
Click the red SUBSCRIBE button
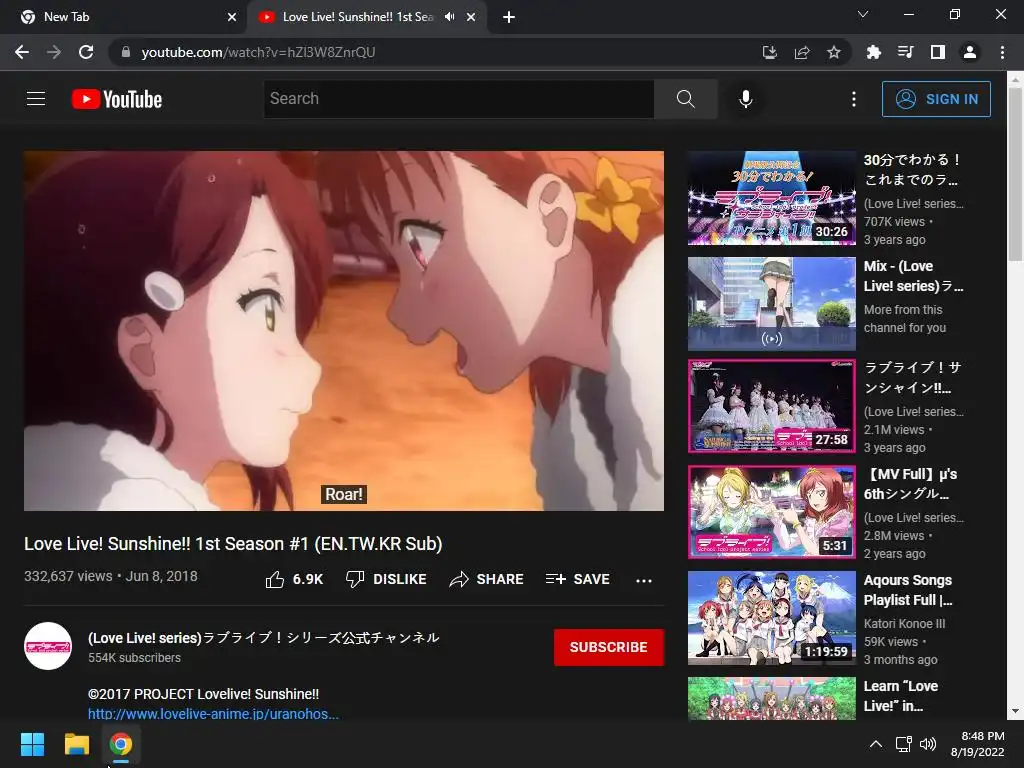pos(609,647)
